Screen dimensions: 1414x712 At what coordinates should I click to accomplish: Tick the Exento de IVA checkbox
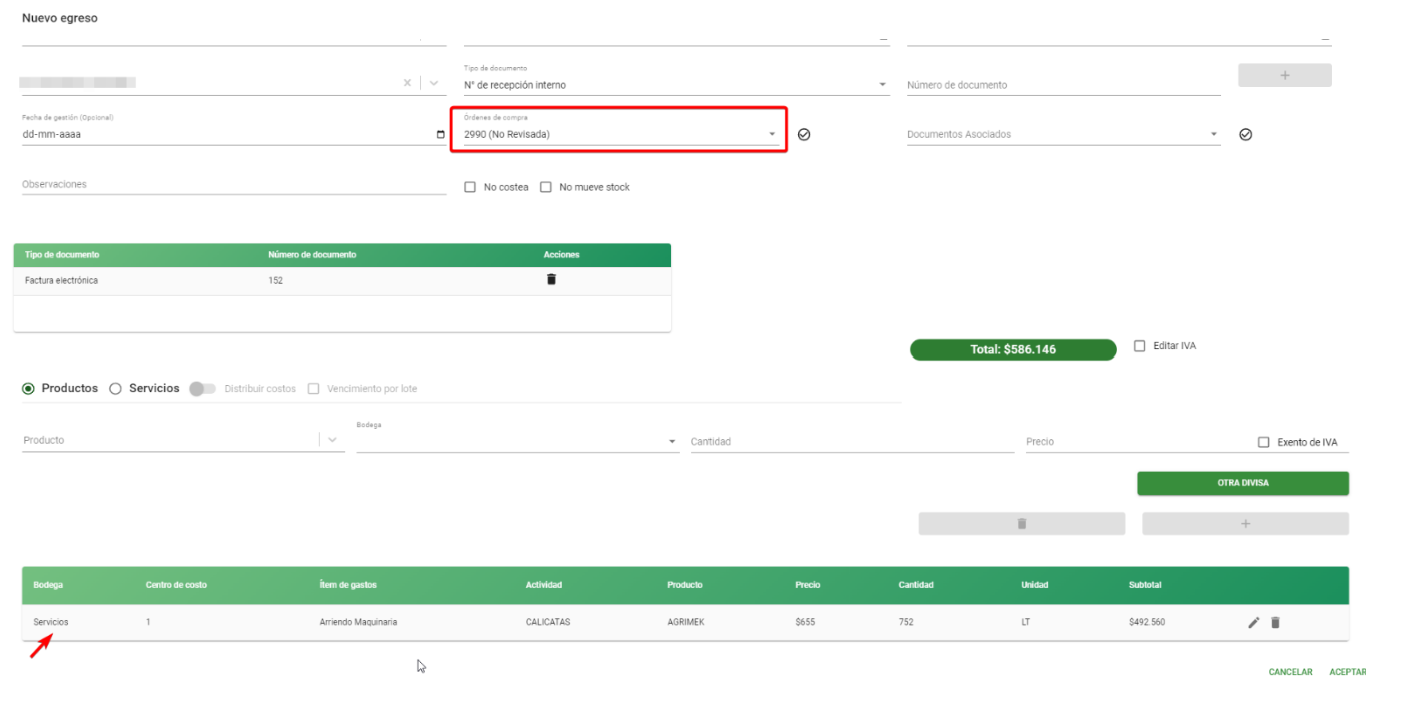point(1264,442)
